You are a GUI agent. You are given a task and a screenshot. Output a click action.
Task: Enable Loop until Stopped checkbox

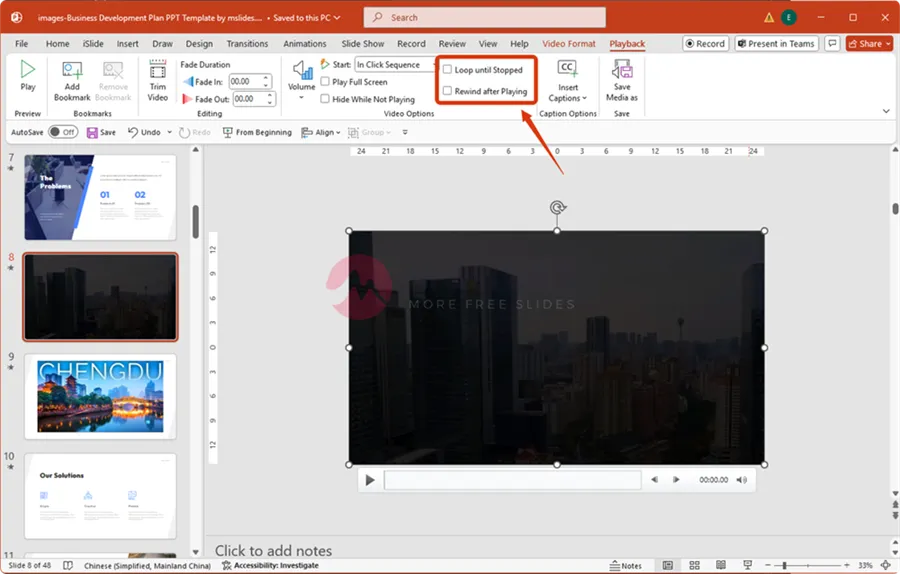click(x=448, y=70)
